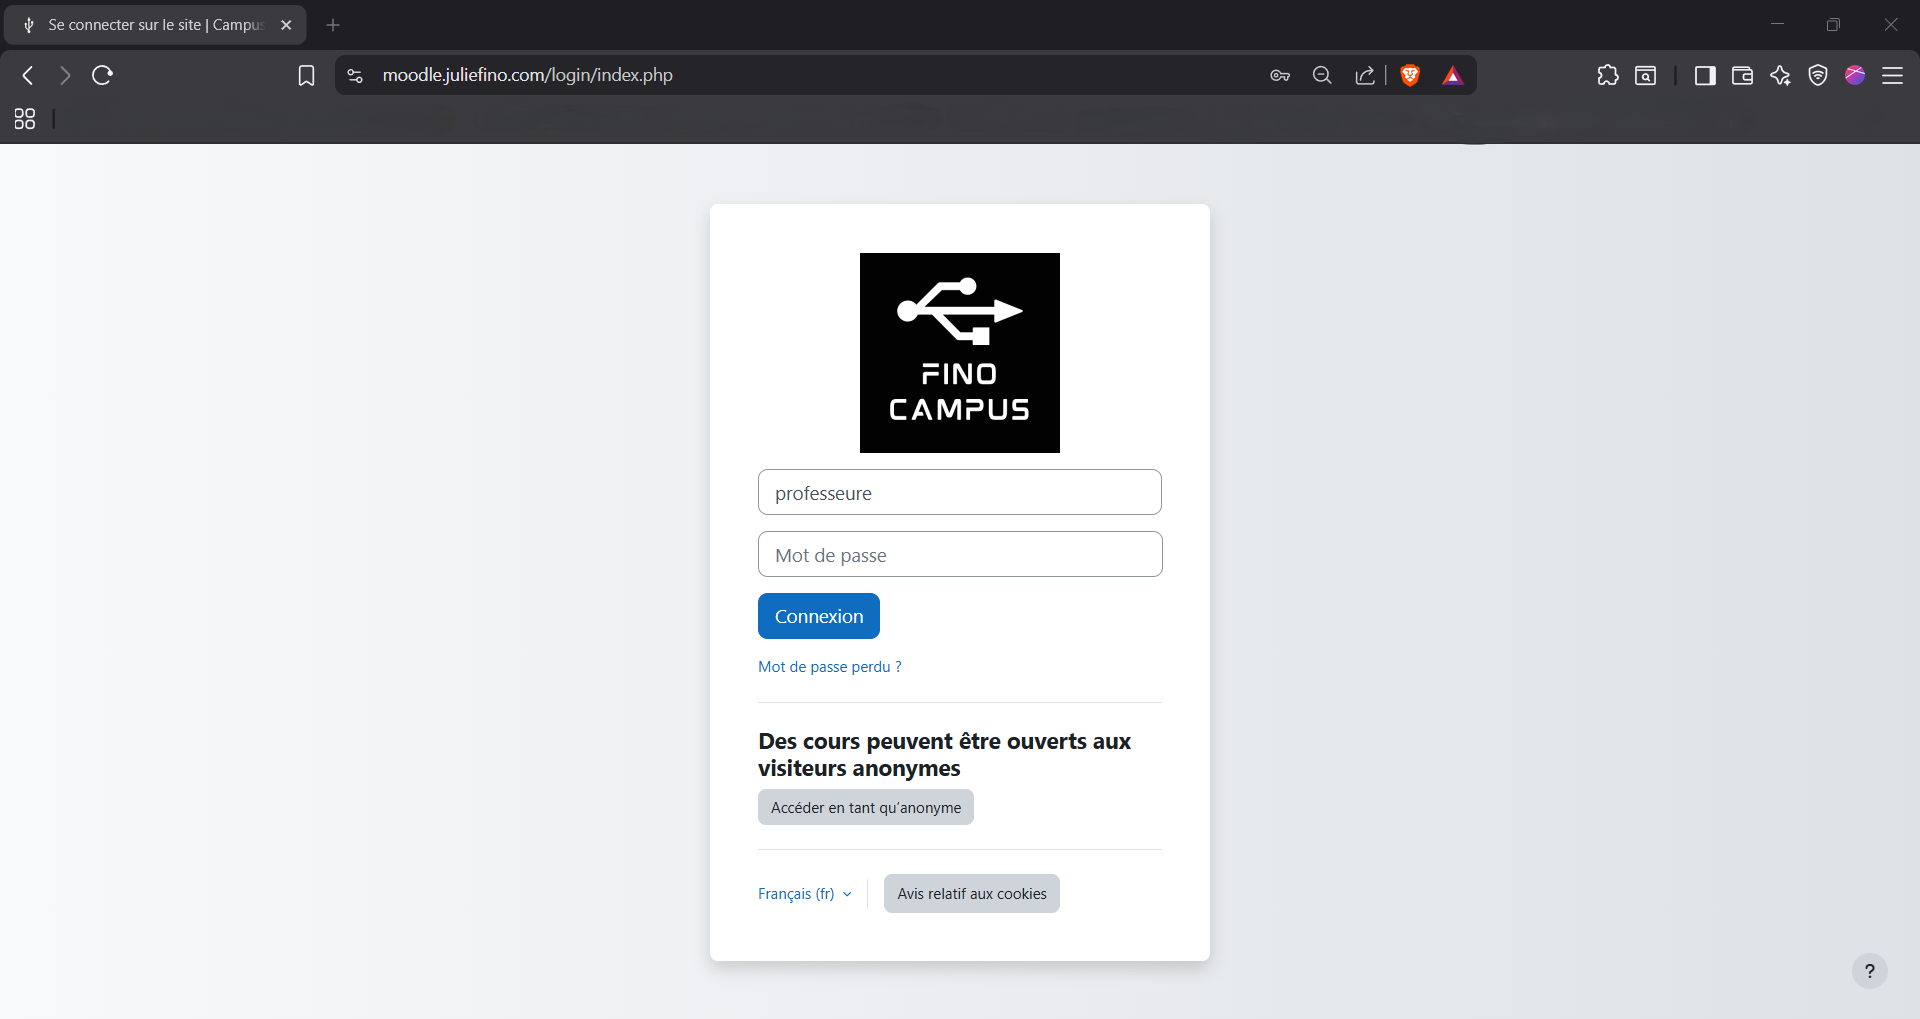Toggle the browser sidebar panel
This screenshot has width=1920, height=1019.
click(1705, 75)
